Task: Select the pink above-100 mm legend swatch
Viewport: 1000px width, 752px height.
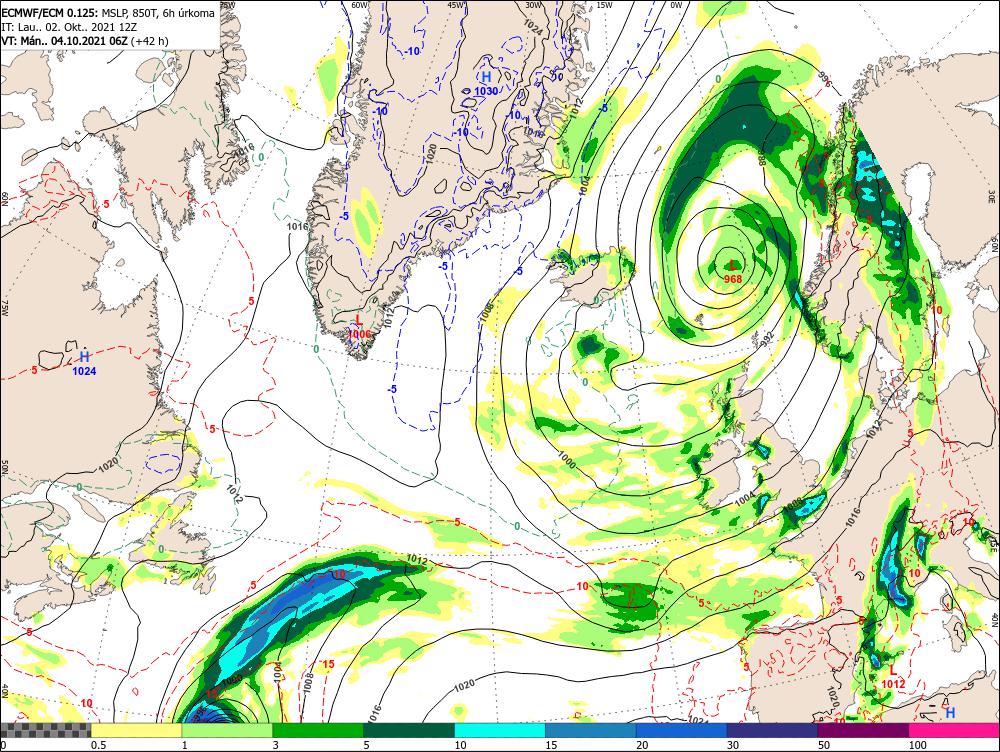Action: [954, 730]
